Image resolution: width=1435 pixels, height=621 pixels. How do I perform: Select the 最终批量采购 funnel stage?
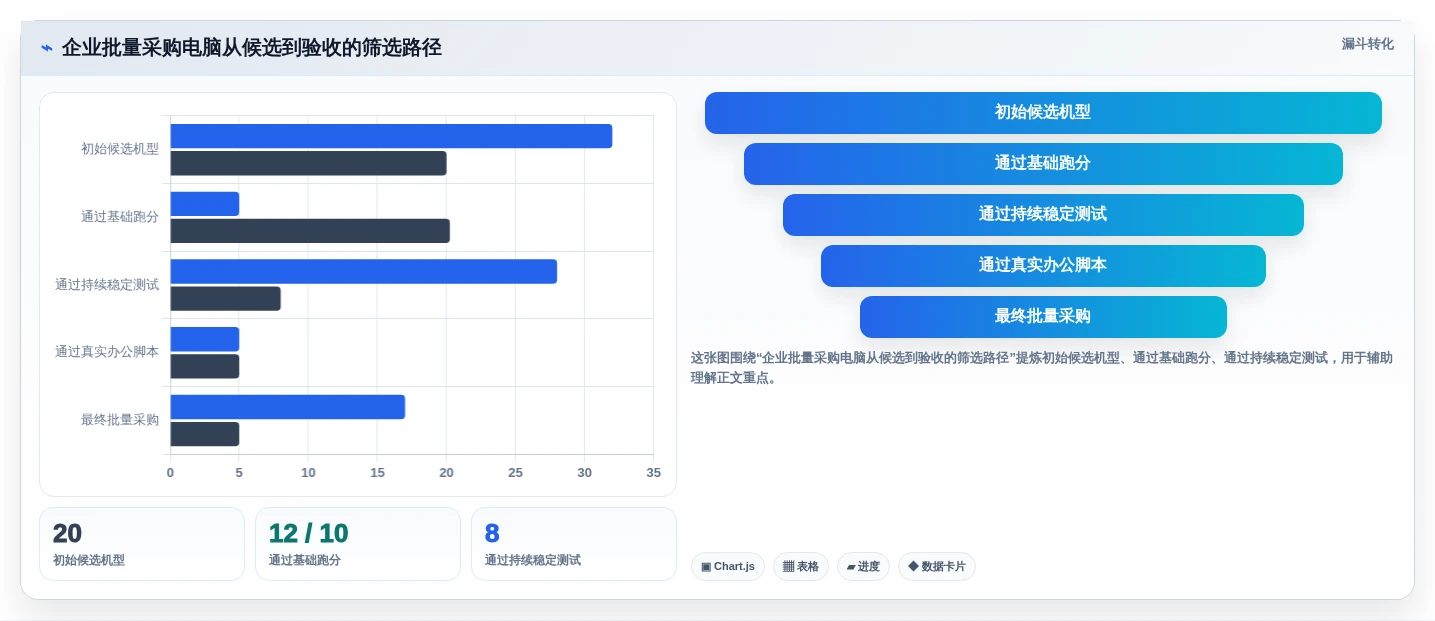click(1043, 317)
